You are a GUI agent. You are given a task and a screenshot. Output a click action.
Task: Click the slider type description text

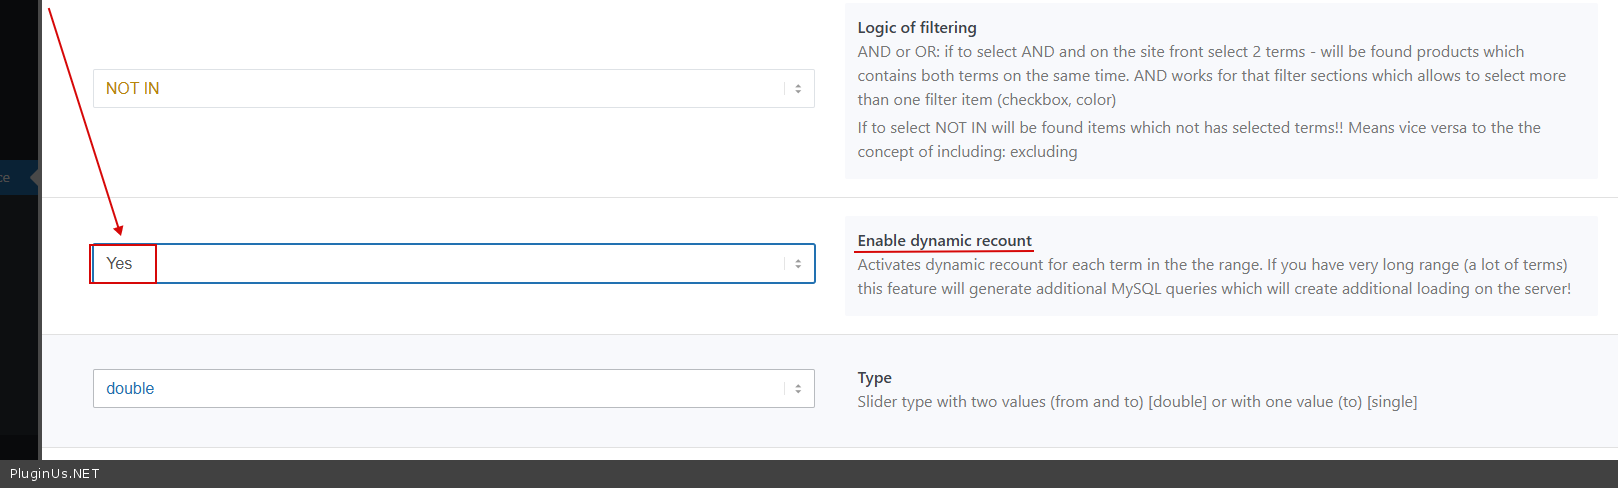point(1136,402)
